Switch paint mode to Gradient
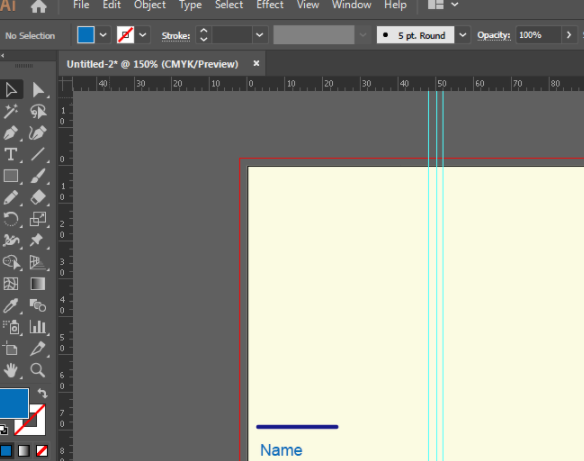This screenshot has width=584, height=461. [x=24, y=451]
